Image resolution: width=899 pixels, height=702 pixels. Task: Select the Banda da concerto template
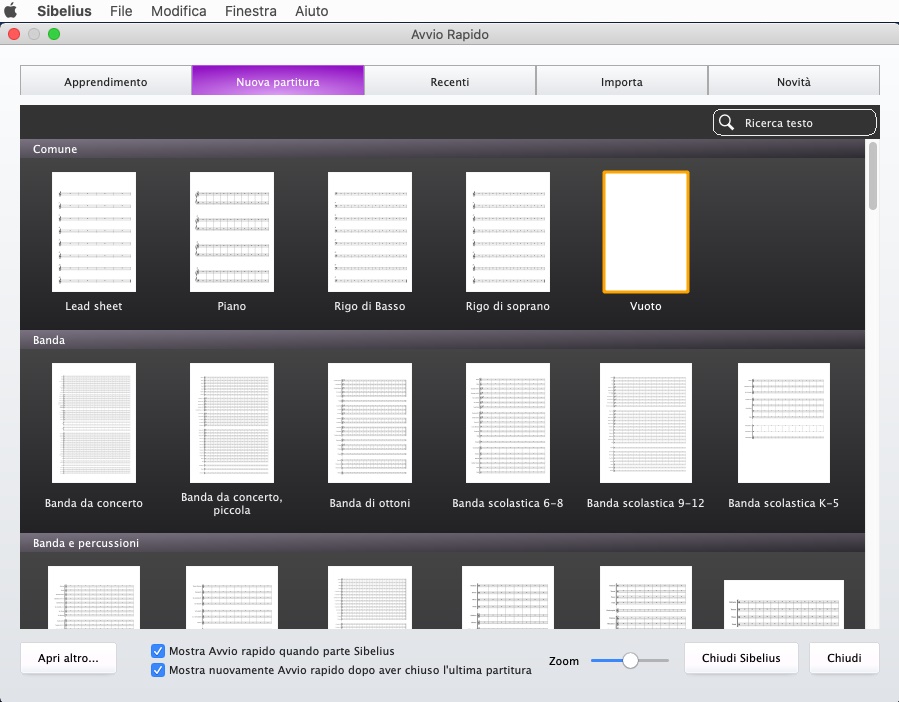tap(94, 423)
